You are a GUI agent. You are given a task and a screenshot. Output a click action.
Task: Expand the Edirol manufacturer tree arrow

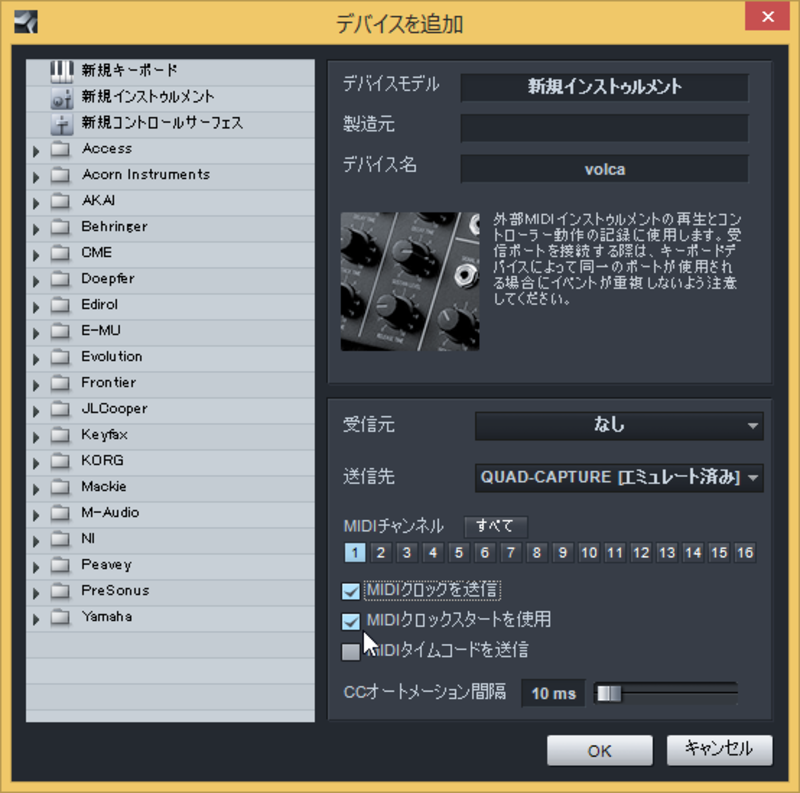pyautogui.click(x=36, y=308)
